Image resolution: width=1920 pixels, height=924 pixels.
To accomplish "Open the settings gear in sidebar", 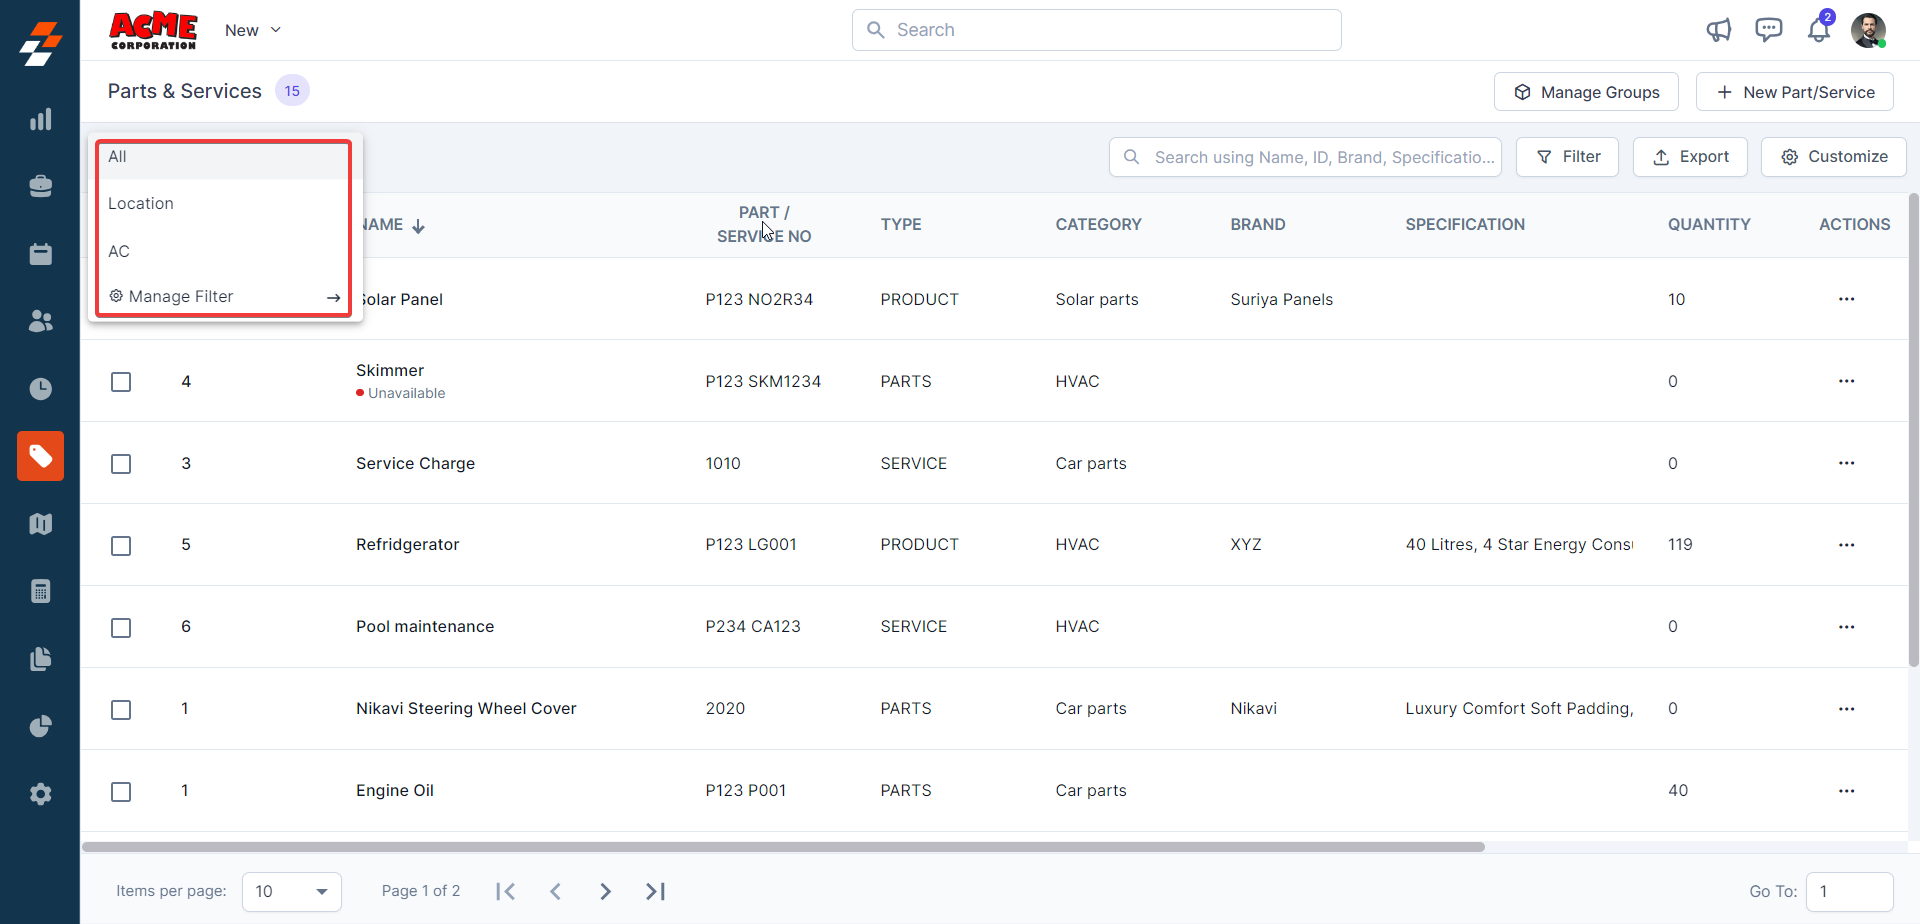I will click(40, 794).
